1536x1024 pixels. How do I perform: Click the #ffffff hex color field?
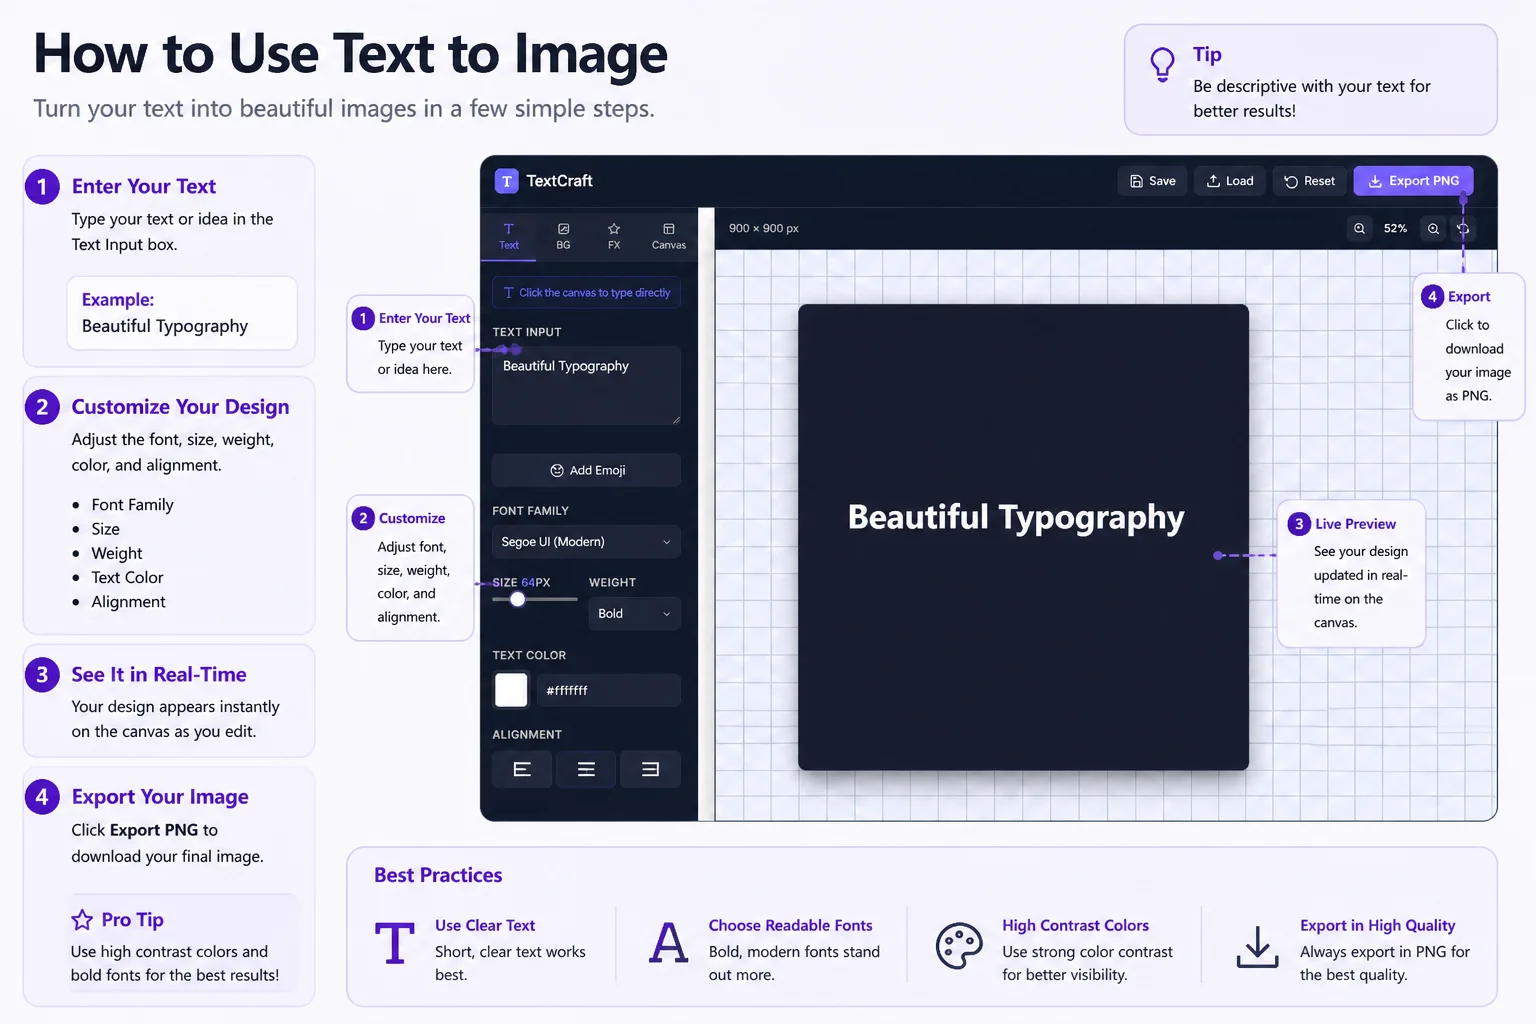pyautogui.click(x=609, y=690)
